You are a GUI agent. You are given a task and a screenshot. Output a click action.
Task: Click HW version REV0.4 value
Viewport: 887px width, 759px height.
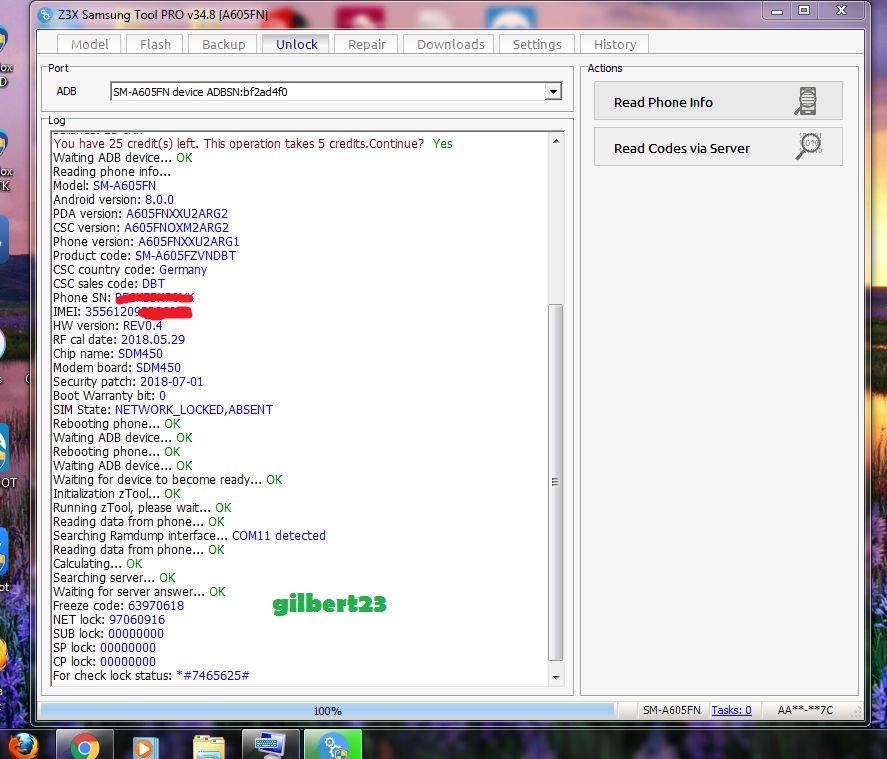[142, 326]
